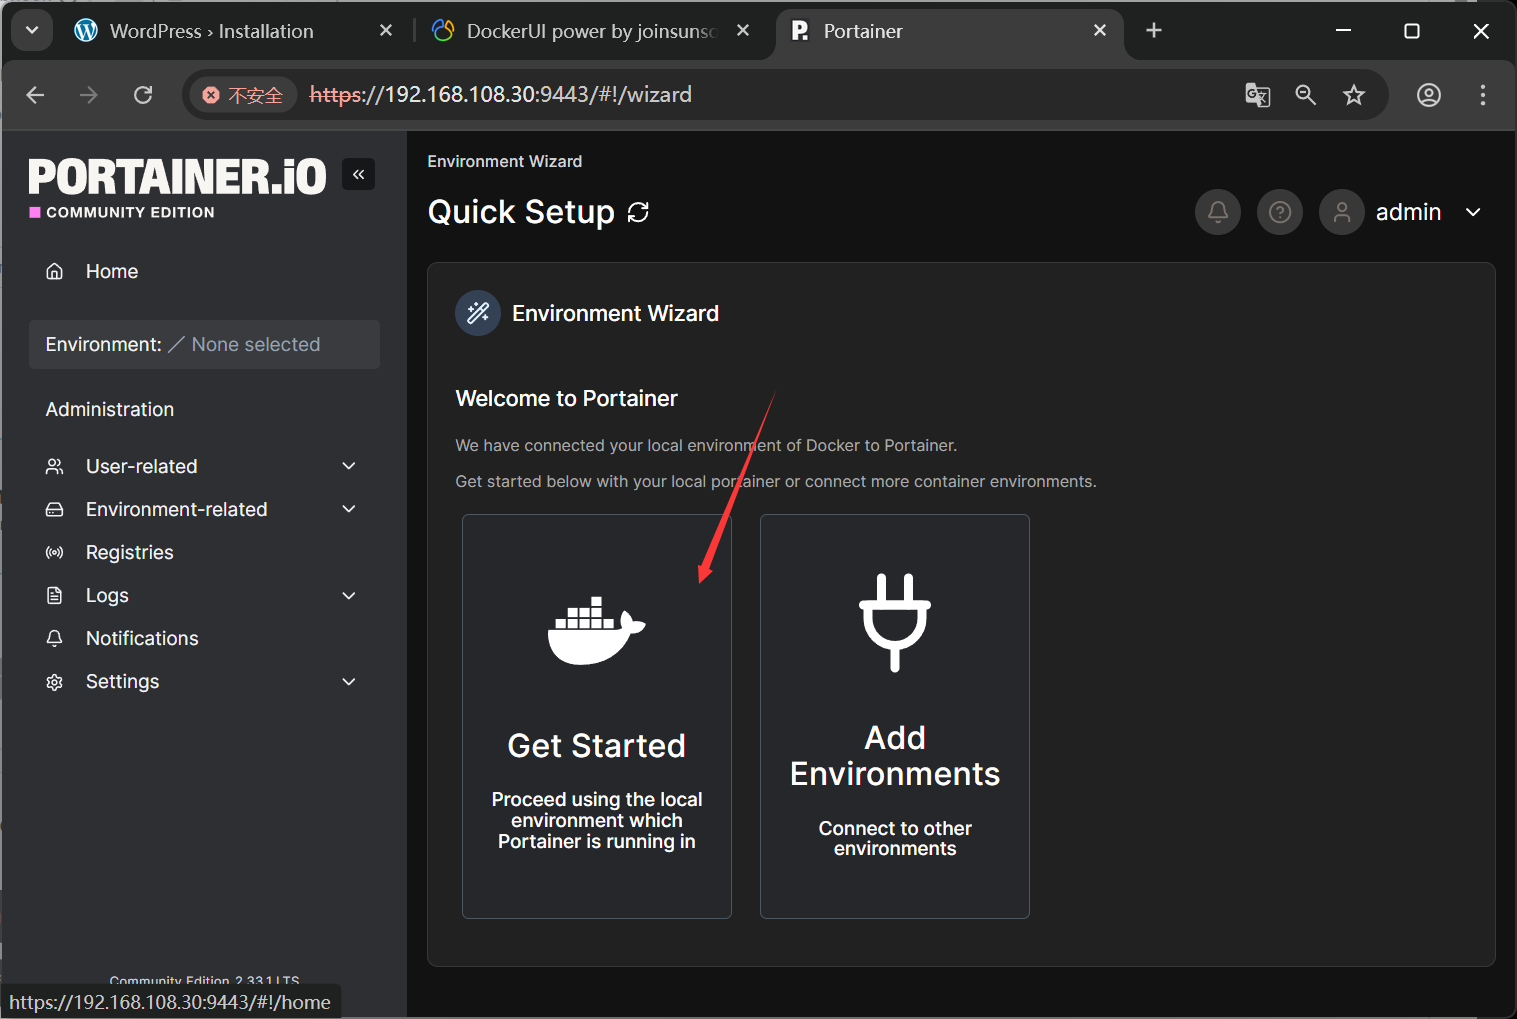1517x1019 pixels.
Task: Open the tab search dropdown arrow
Action: click(x=32, y=31)
